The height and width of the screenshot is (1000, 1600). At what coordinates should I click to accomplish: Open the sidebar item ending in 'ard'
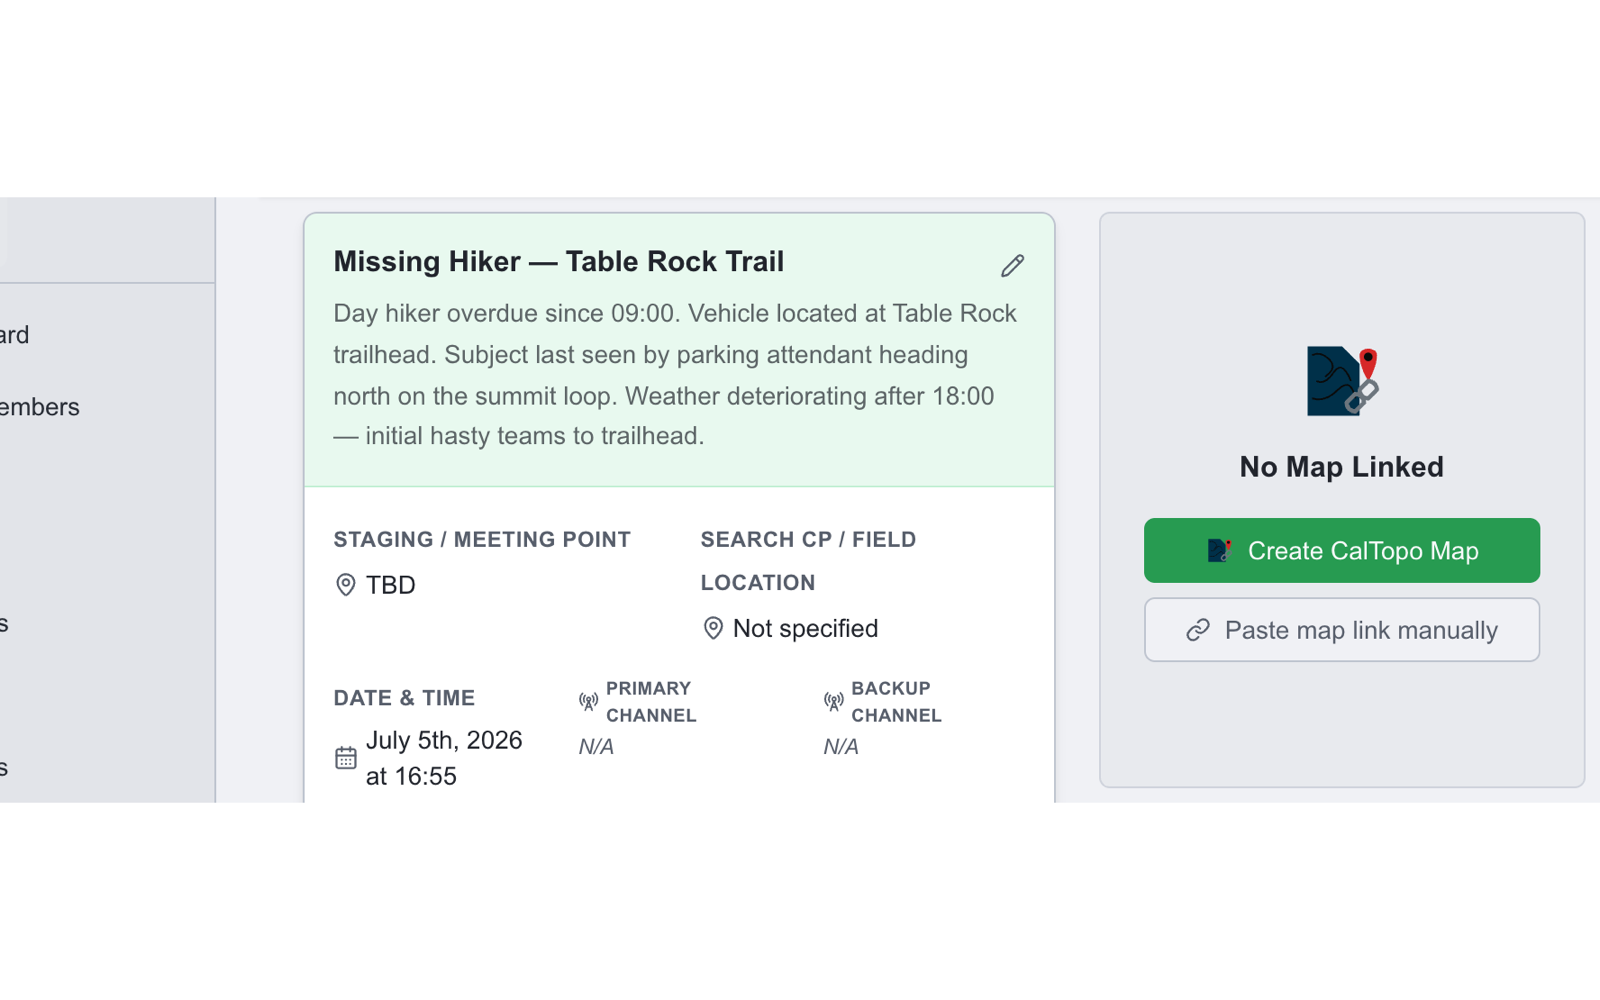(14, 335)
